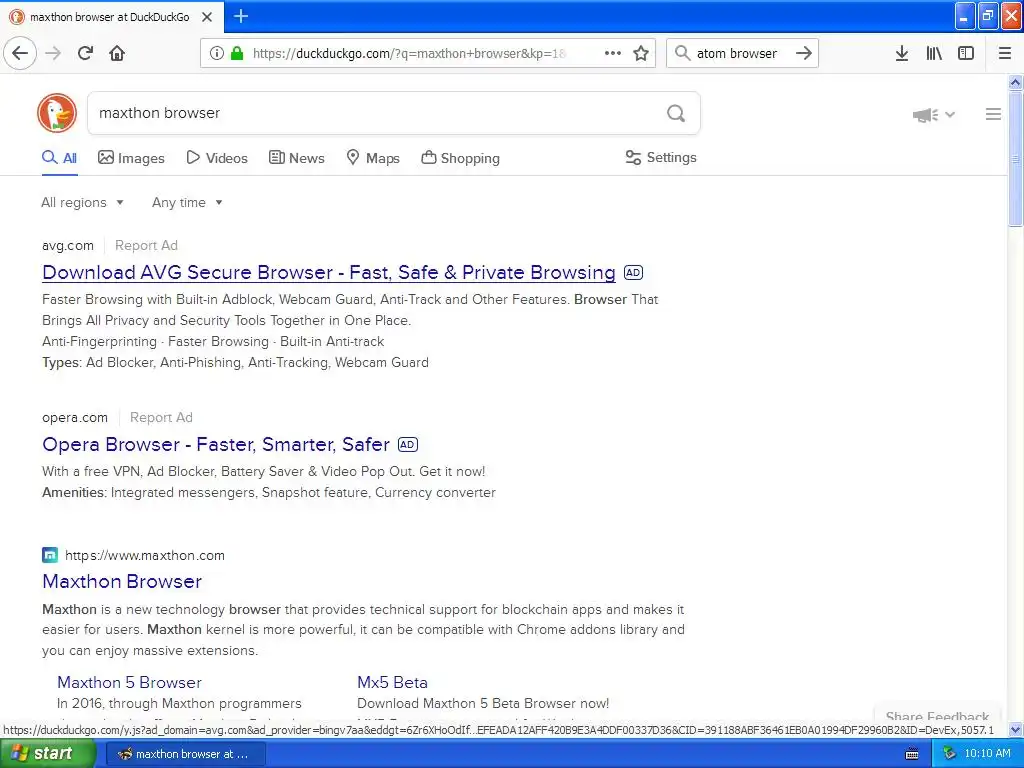
Task: Switch to News results
Action: click(x=296, y=158)
